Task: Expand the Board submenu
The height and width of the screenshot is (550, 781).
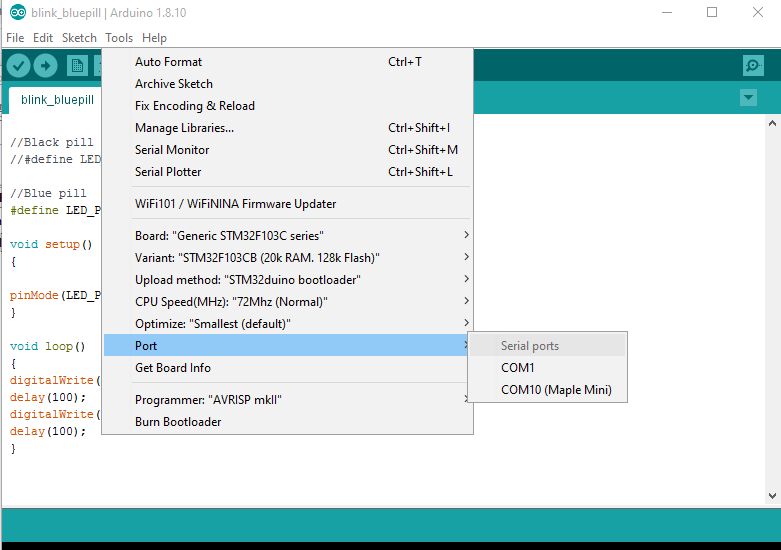Action: 288,236
